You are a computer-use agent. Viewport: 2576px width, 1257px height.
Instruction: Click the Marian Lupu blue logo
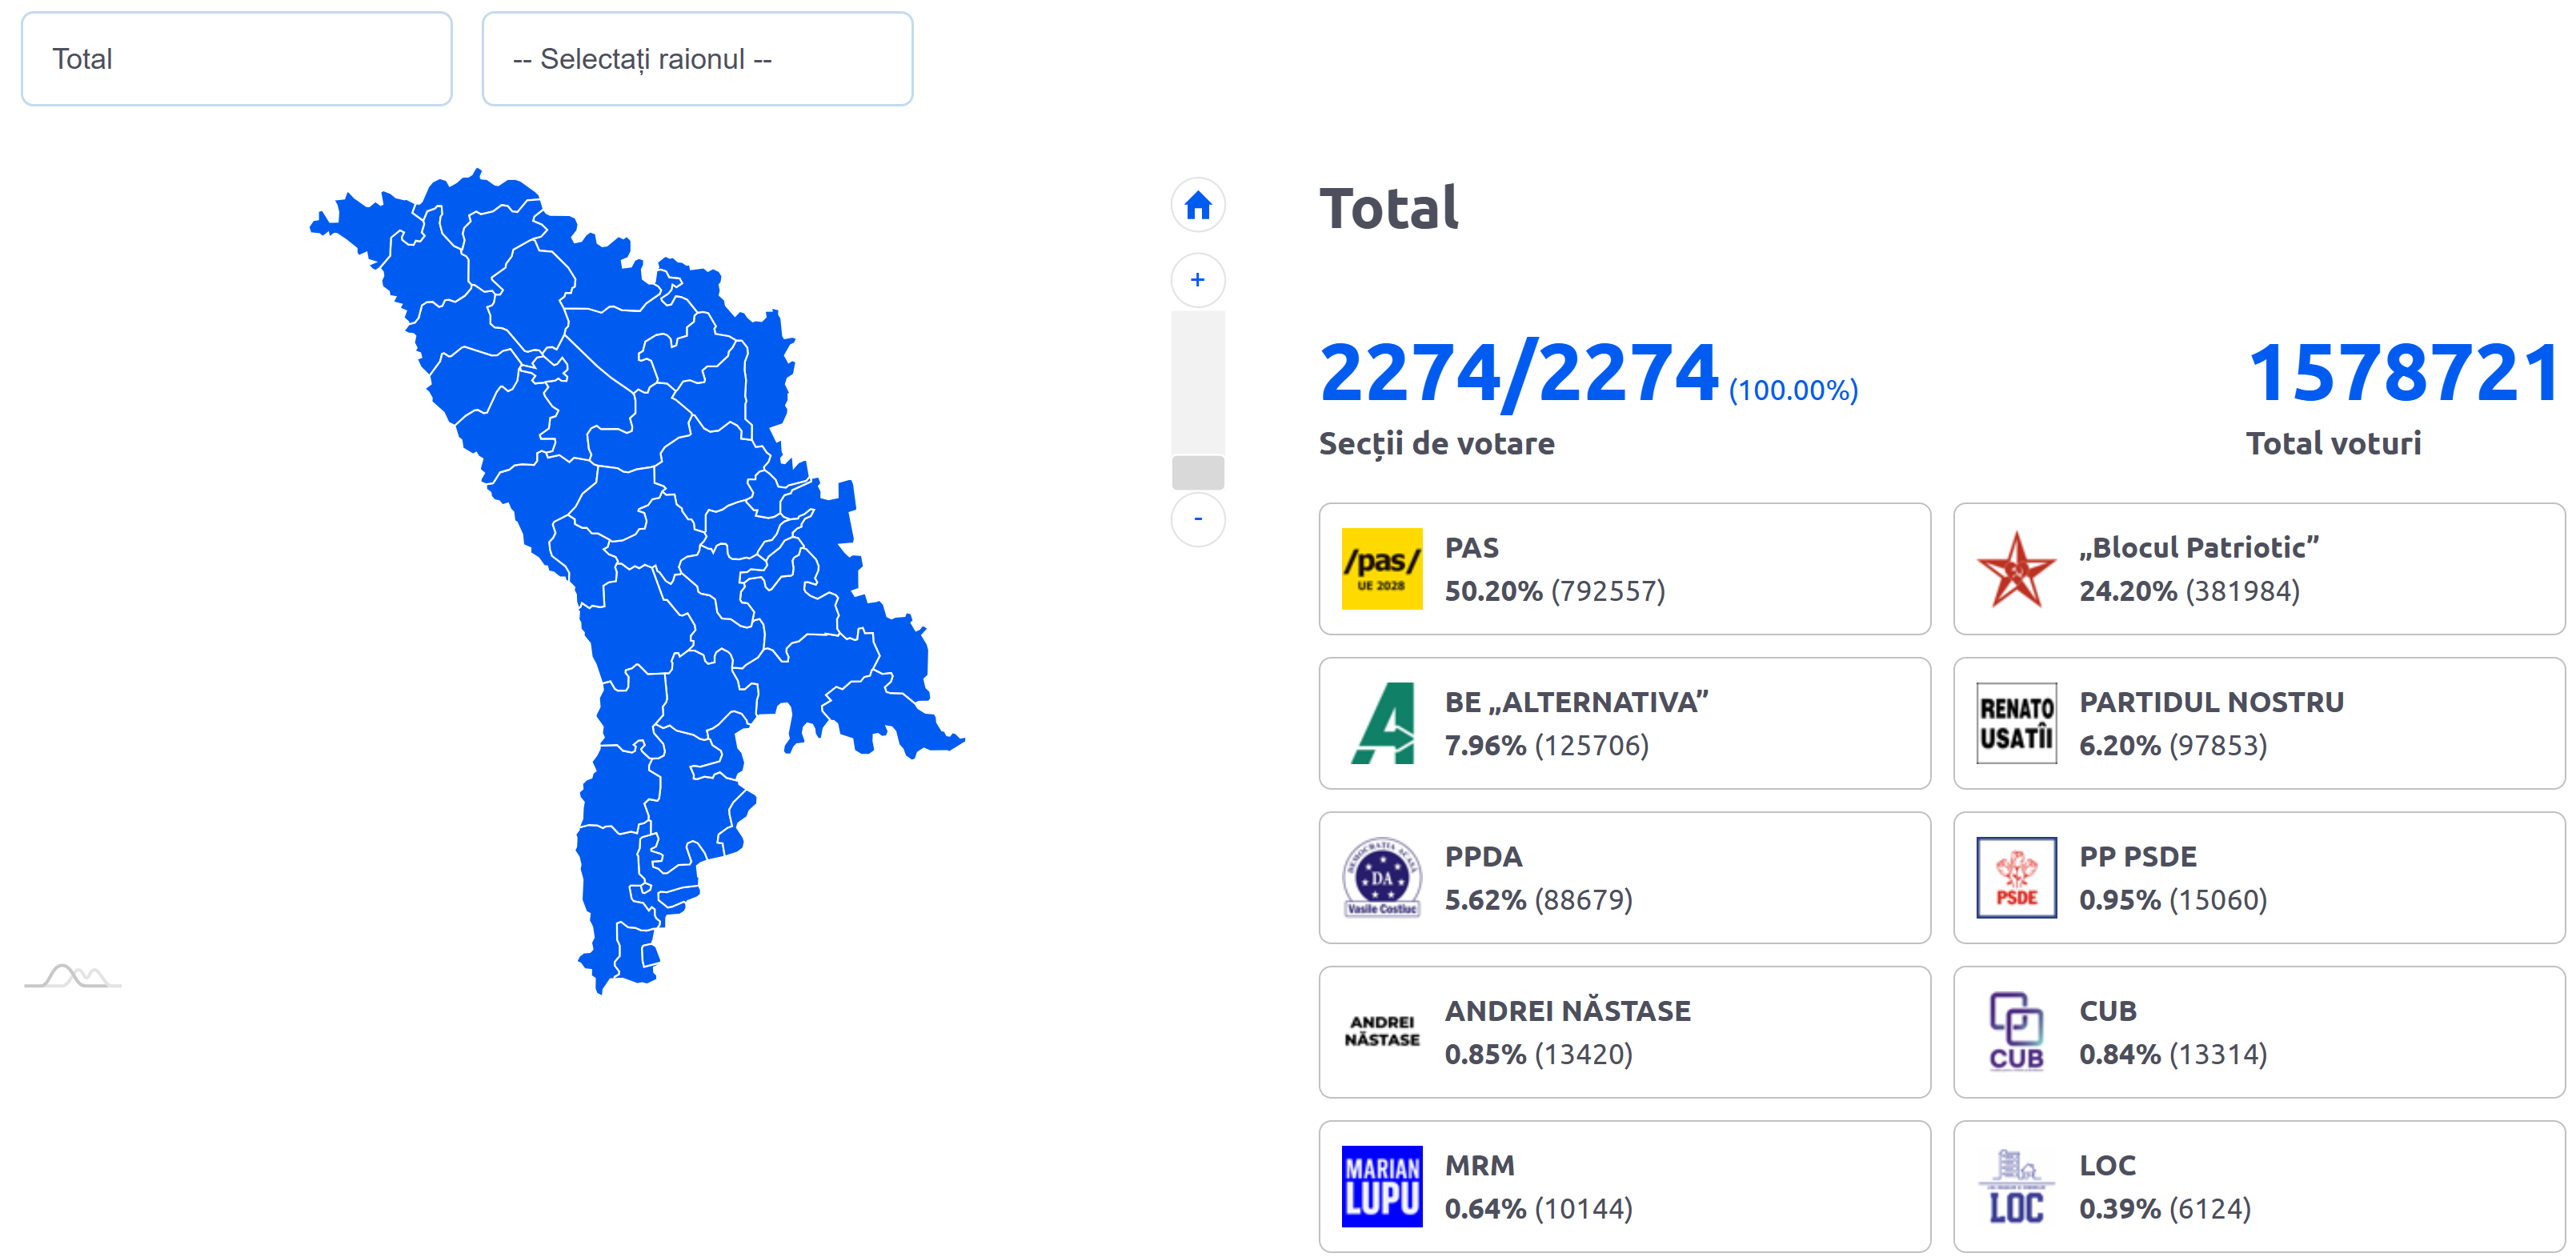tap(1381, 1186)
